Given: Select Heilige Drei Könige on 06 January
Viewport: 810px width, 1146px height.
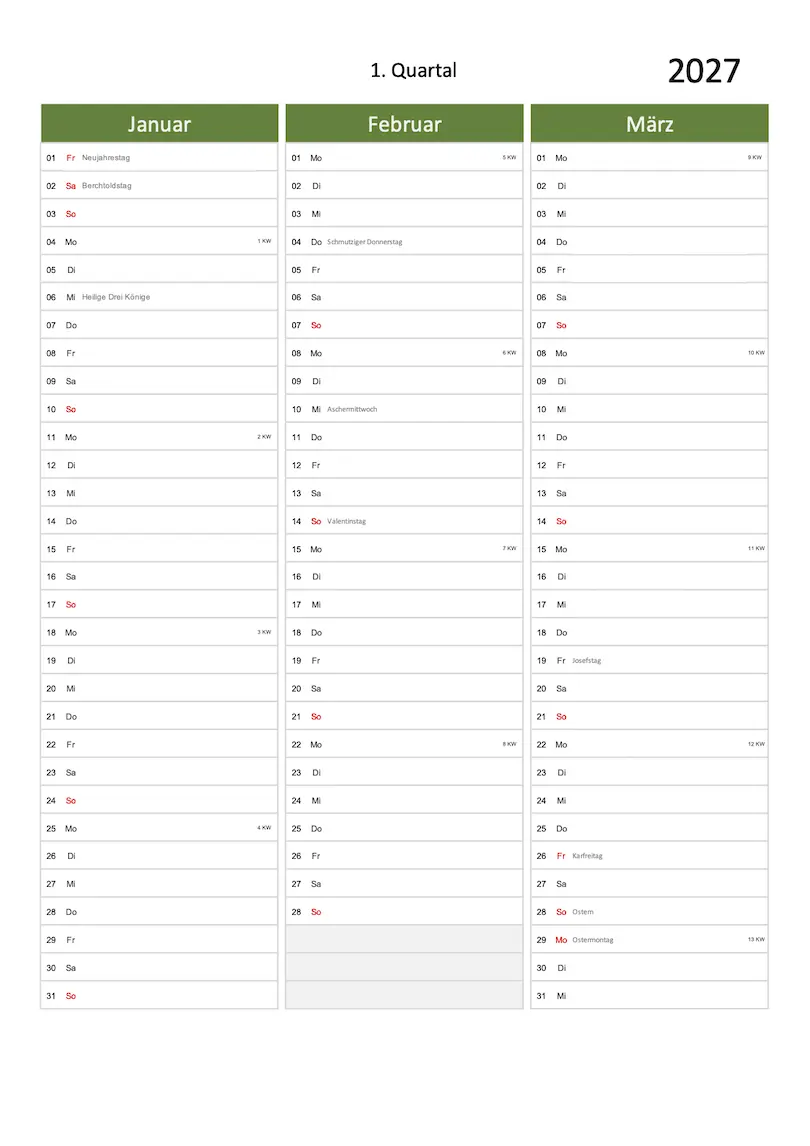Looking at the screenshot, I should point(116,297).
